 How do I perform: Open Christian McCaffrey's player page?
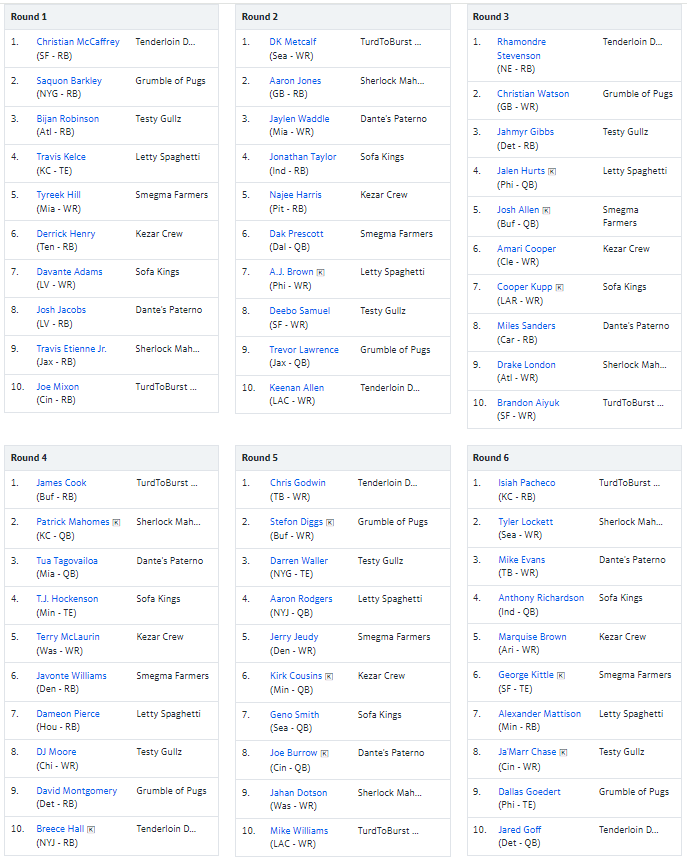[x=78, y=42]
